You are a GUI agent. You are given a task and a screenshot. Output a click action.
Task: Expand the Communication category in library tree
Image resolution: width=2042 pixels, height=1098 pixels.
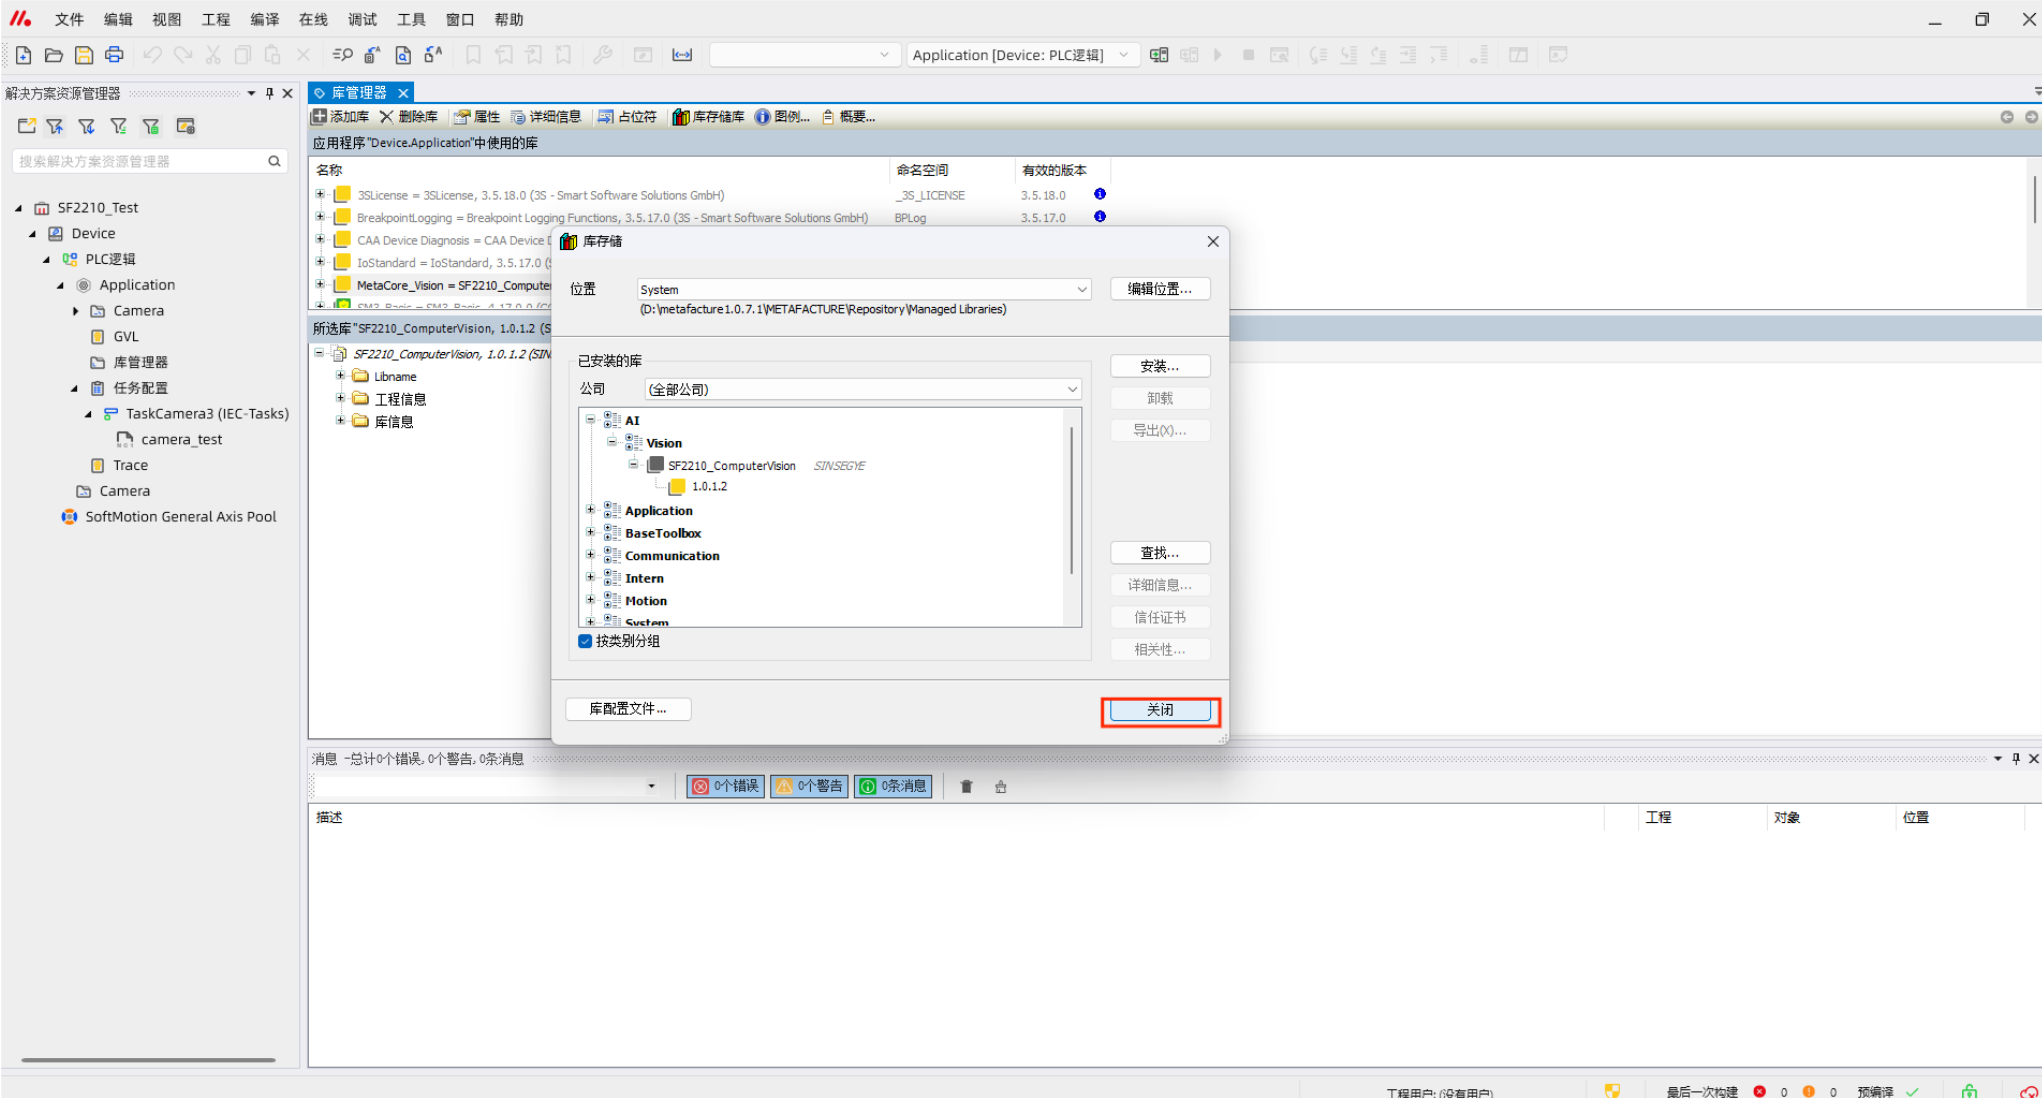click(x=590, y=555)
